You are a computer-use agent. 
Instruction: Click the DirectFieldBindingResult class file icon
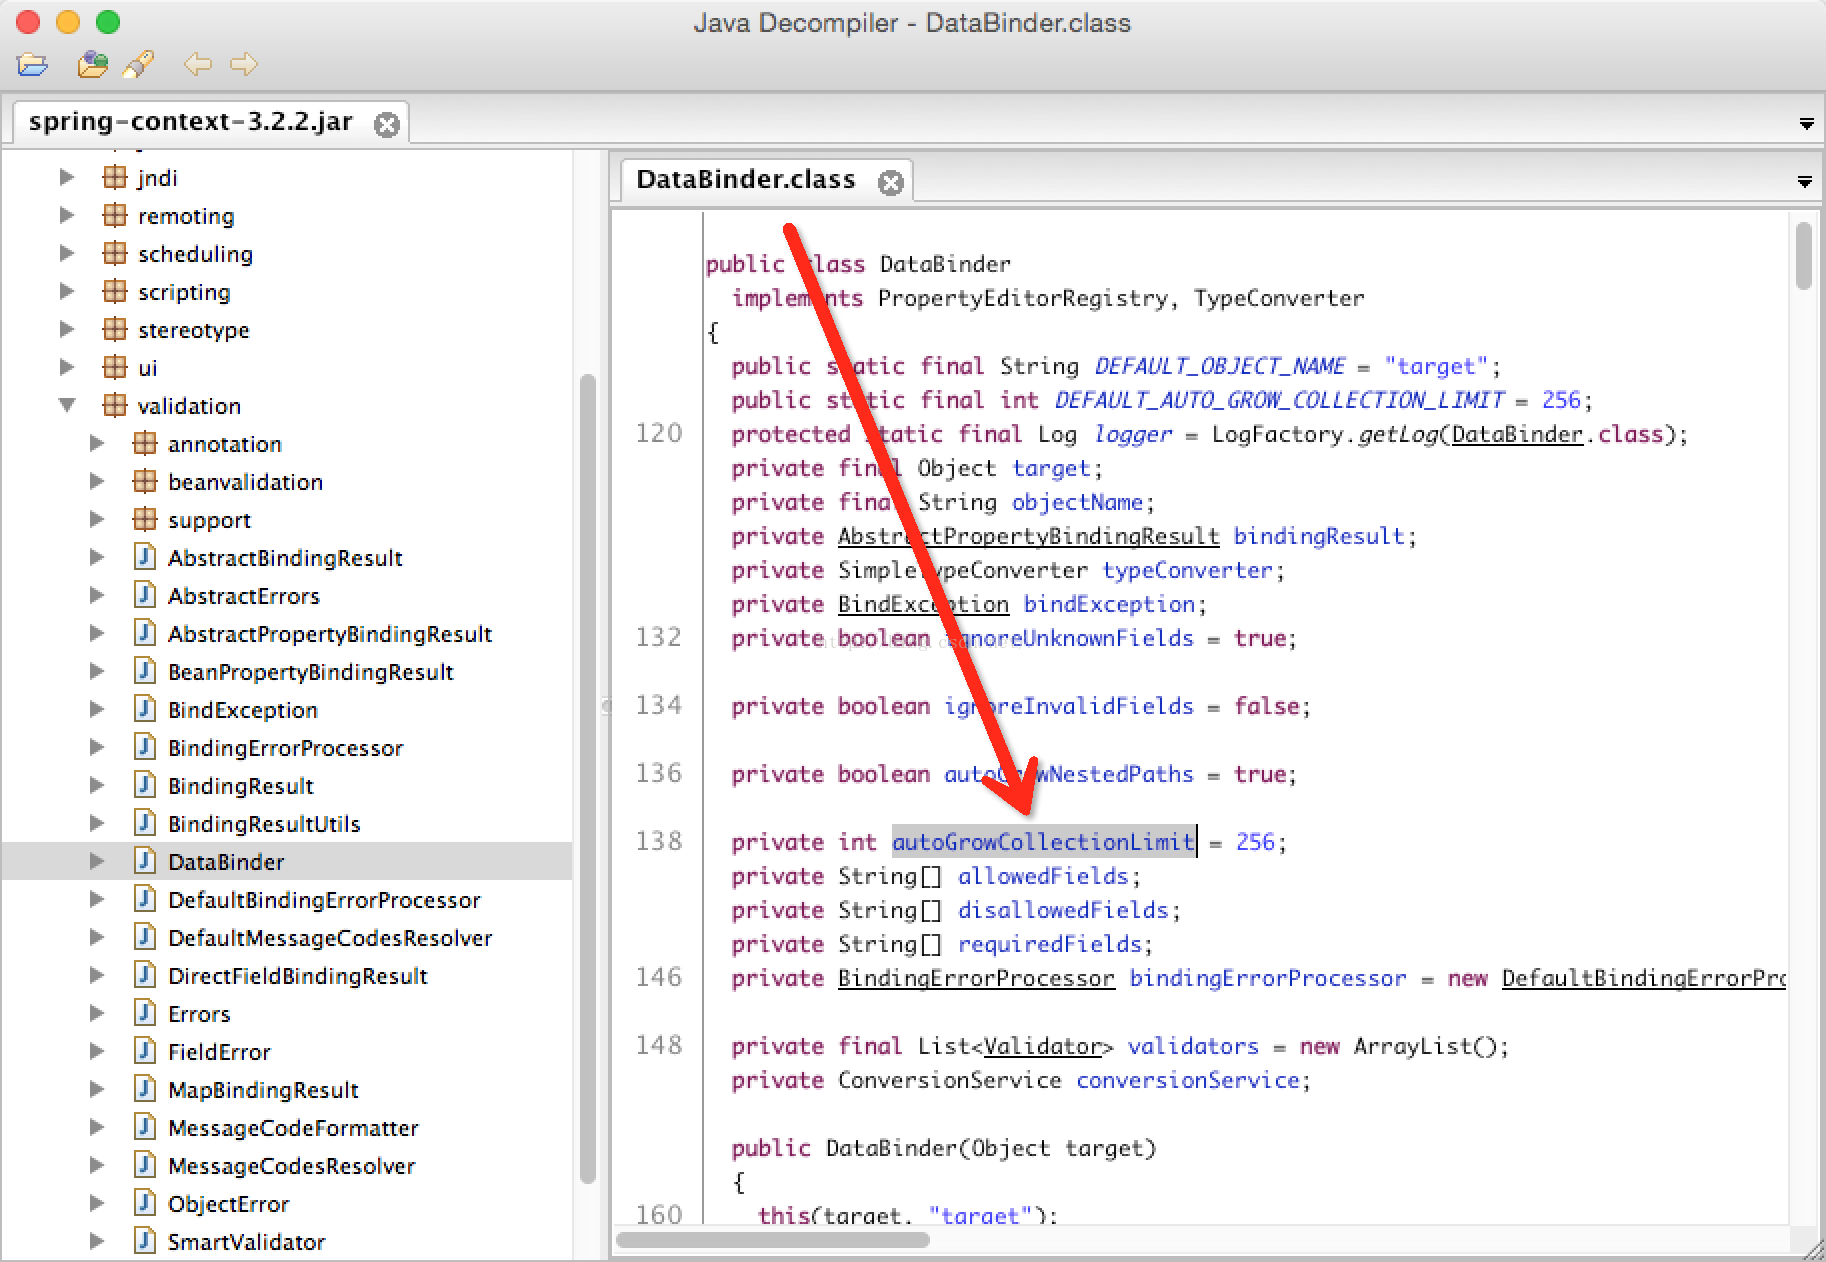[145, 975]
